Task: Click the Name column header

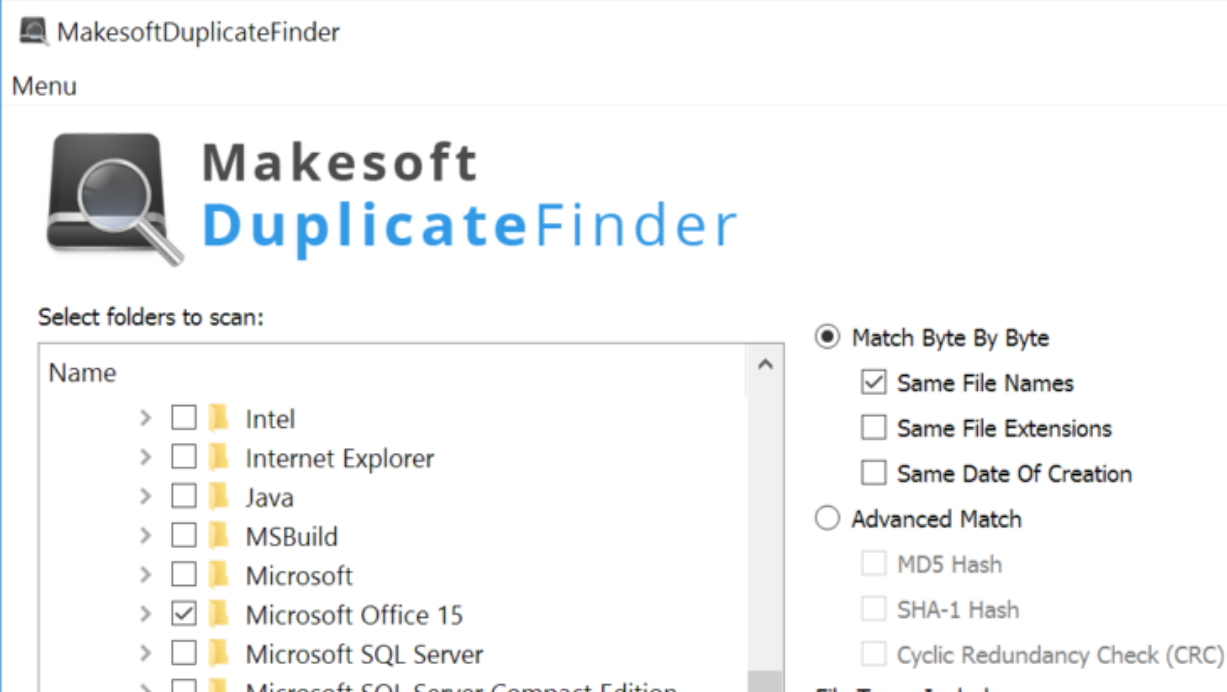Action: [82, 372]
